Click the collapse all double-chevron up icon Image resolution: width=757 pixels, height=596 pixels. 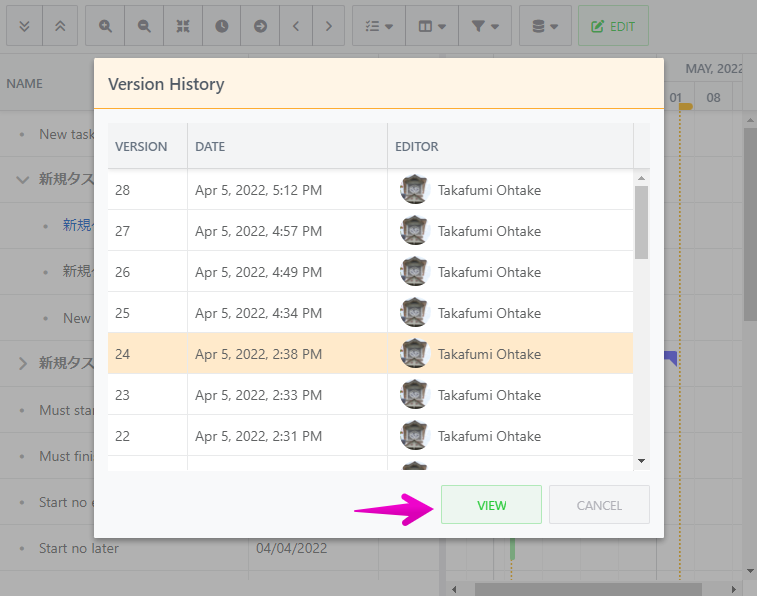pyautogui.click(x=60, y=26)
